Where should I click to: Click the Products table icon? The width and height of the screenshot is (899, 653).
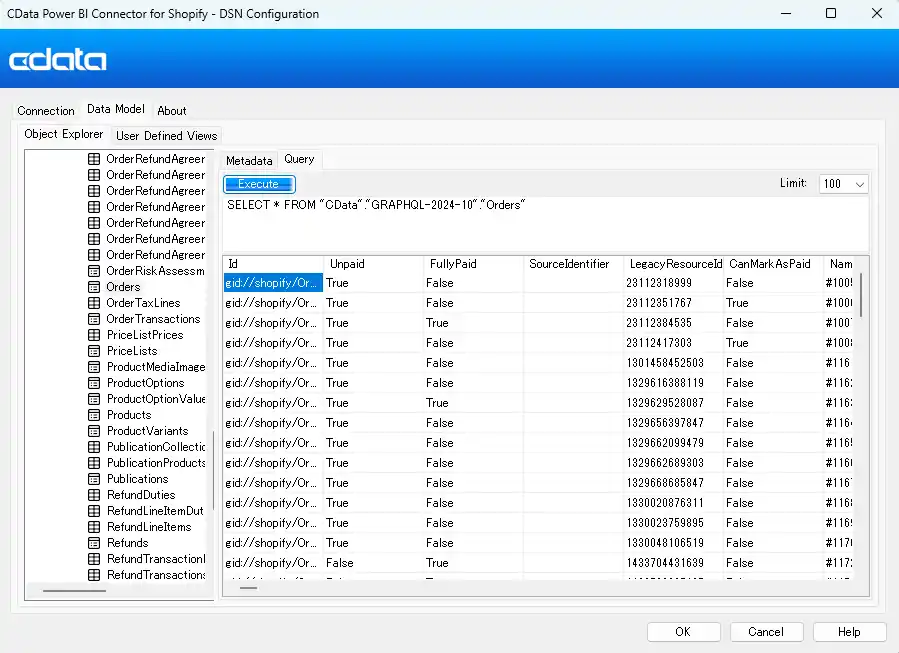(95, 415)
